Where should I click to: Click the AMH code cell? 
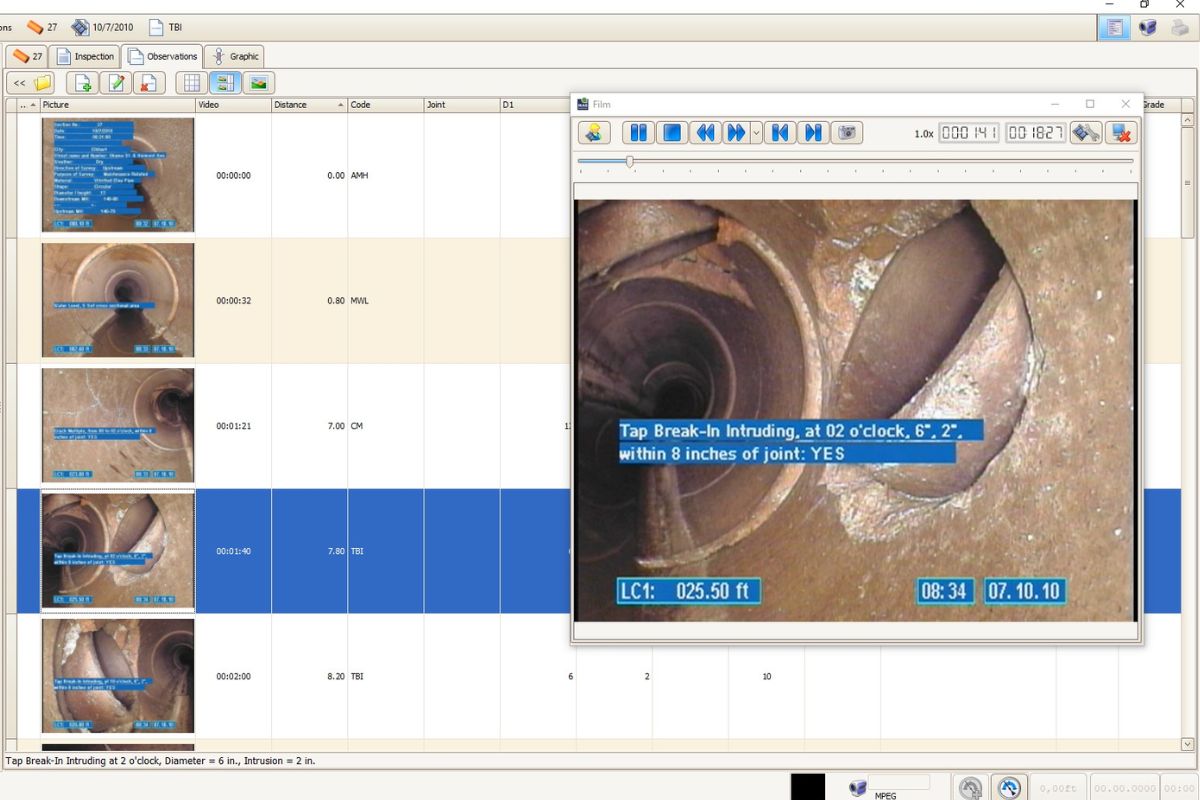385,176
